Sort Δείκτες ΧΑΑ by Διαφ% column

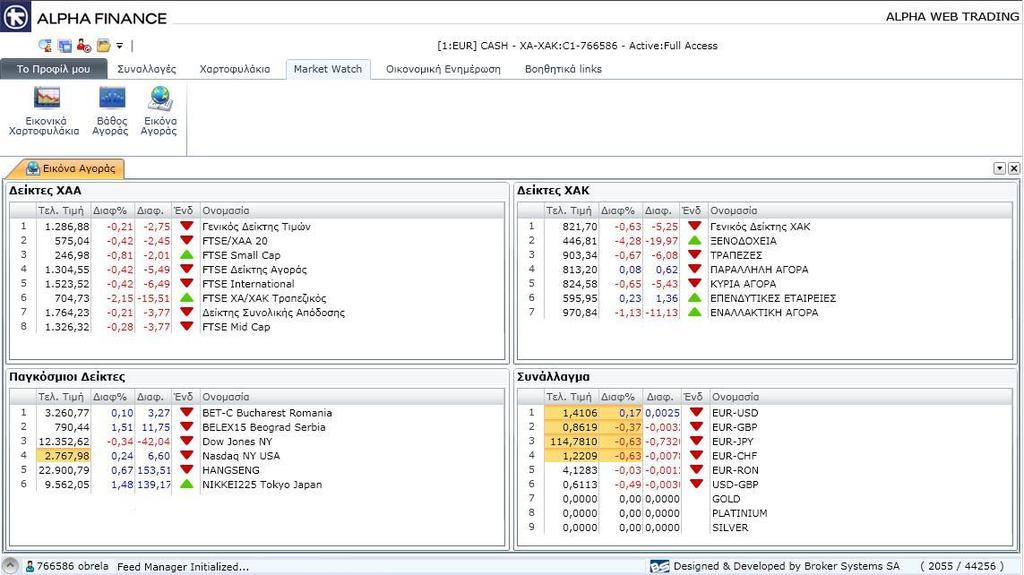110,210
